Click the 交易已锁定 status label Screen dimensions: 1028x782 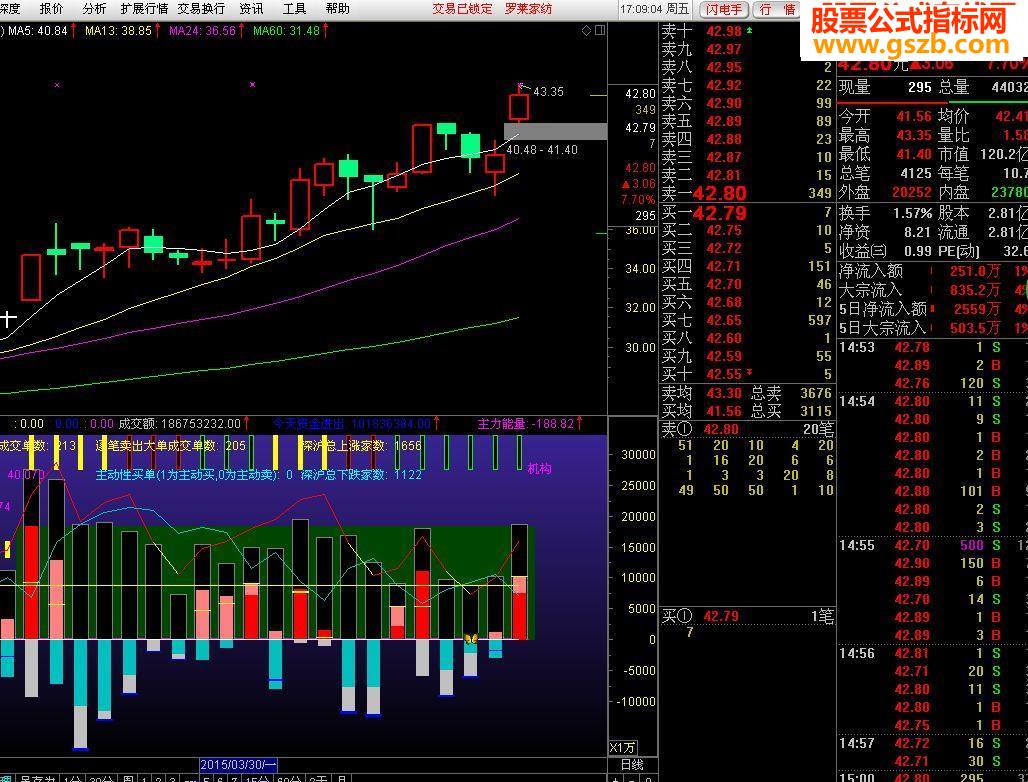pos(462,9)
